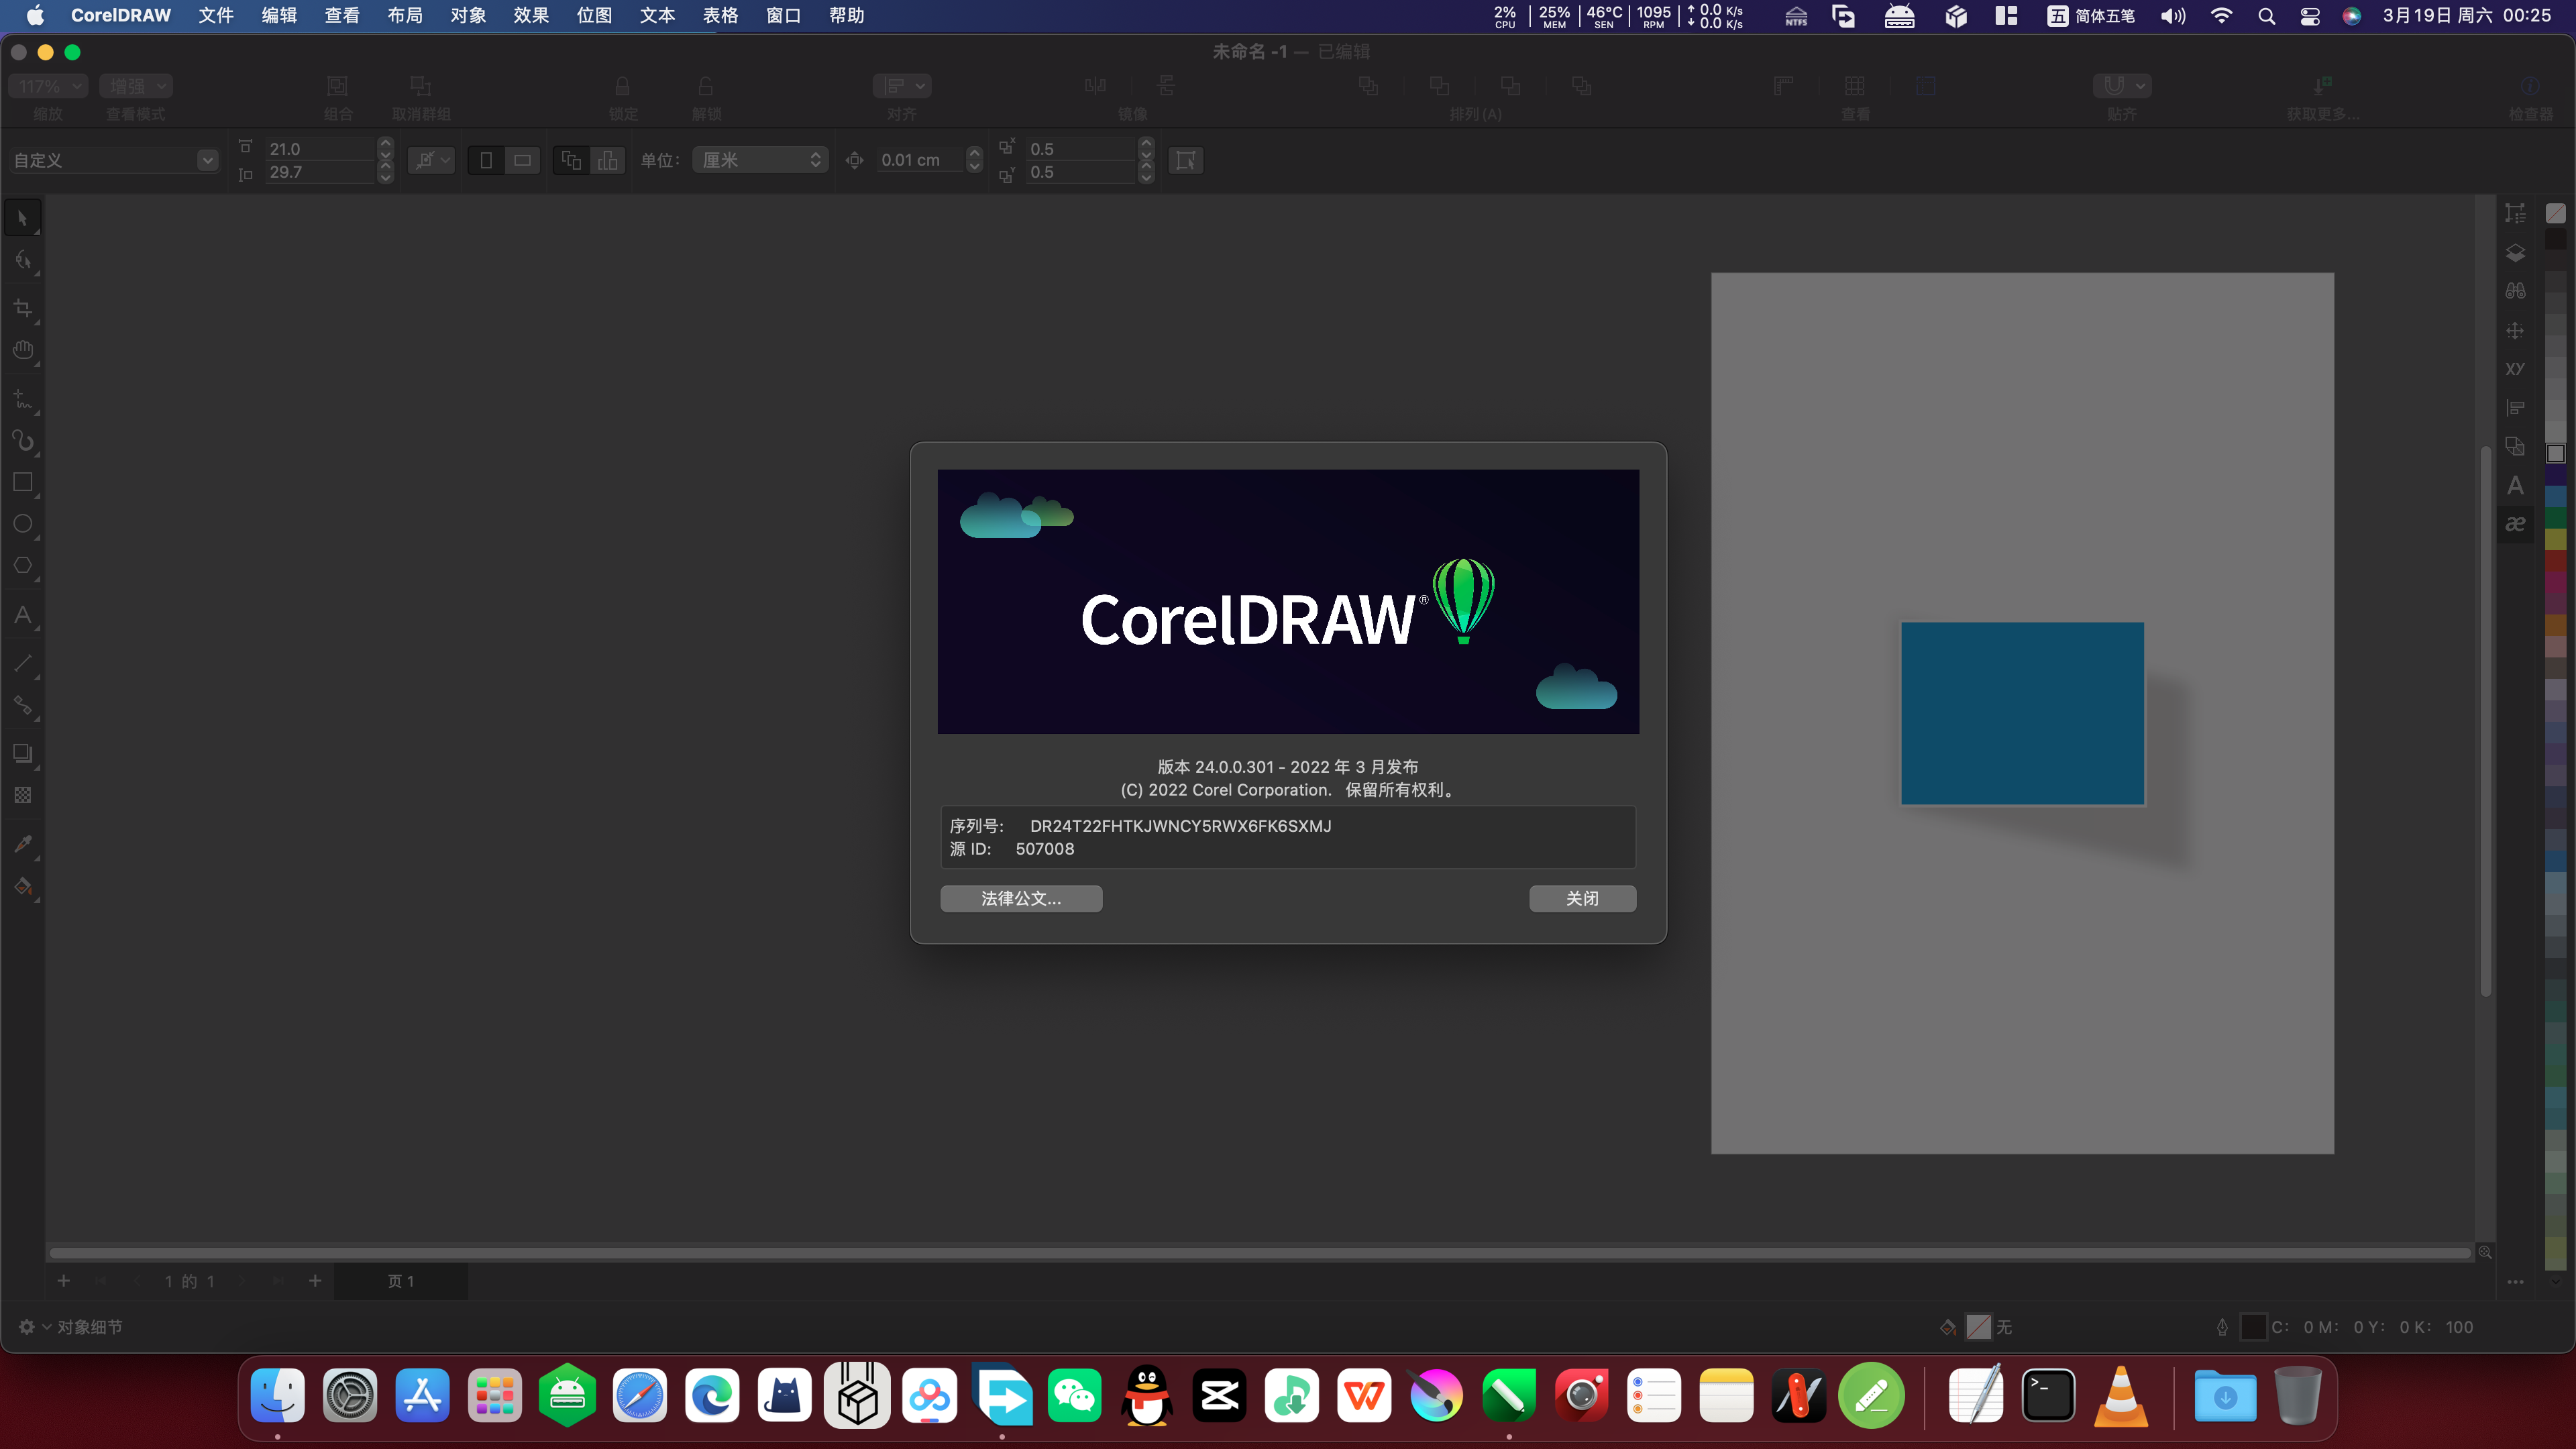
Task: Open the zoom level 117% dropdown
Action: tap(48, 86)
